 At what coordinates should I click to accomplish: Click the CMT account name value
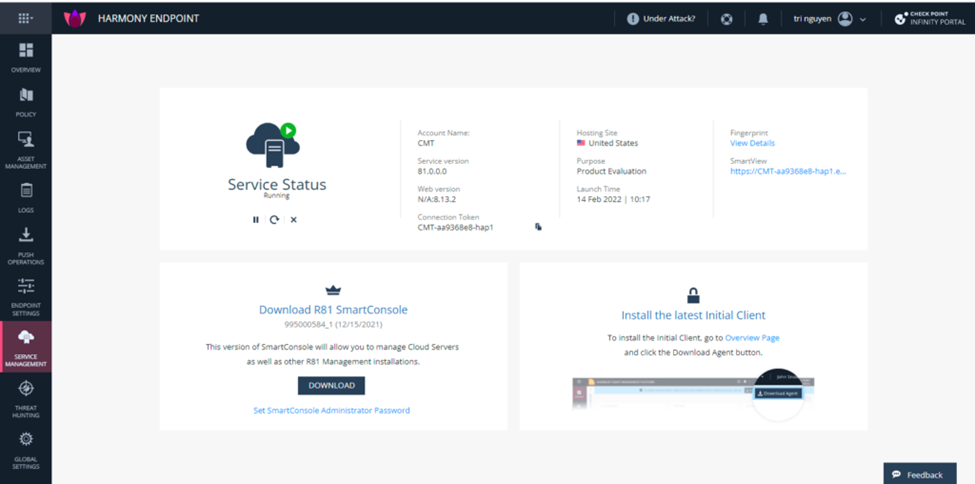426,143
